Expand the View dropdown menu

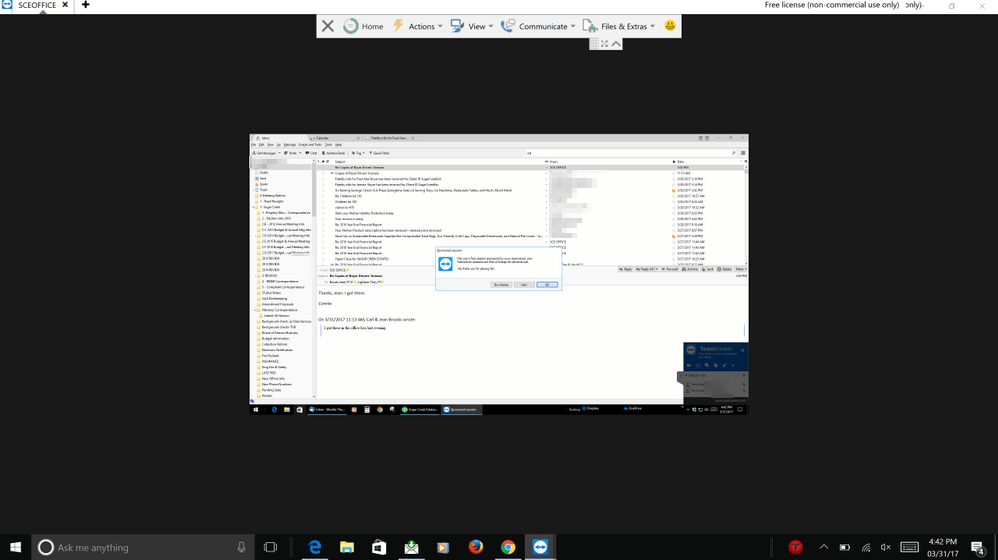(471, 26)
